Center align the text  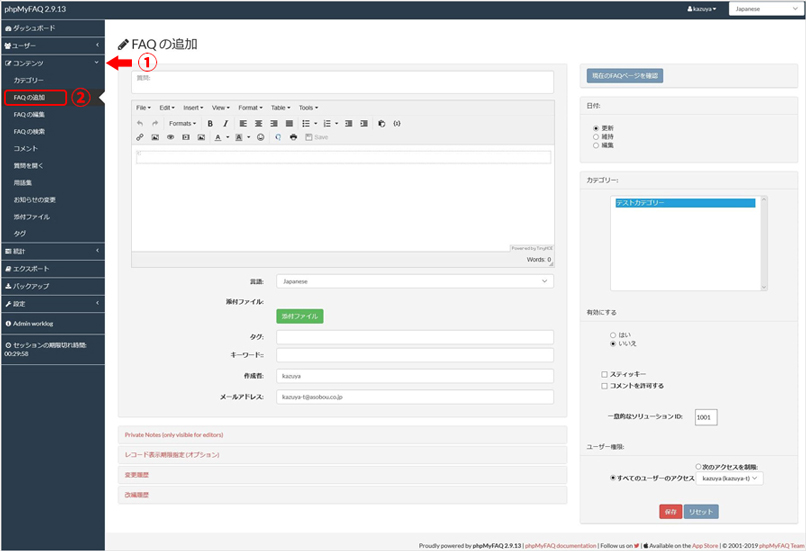[x=259, y=123]
